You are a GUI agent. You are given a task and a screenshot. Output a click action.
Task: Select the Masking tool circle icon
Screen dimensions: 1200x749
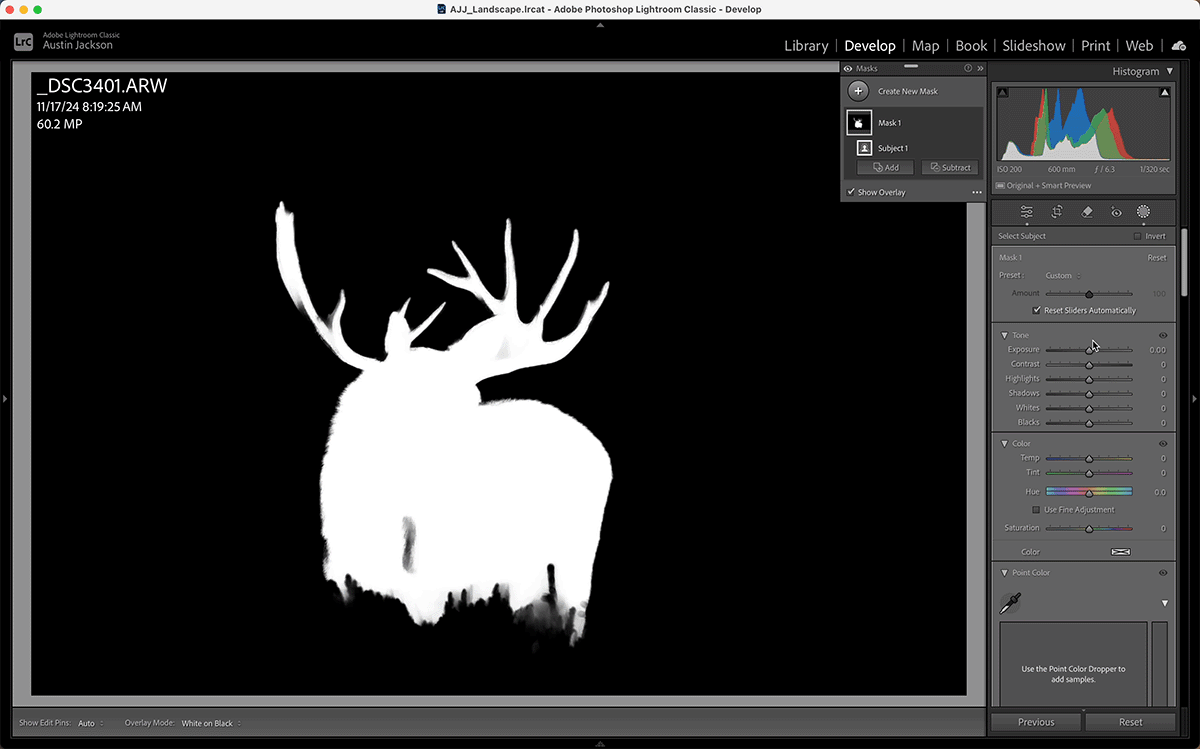(x=1143, y=212)
